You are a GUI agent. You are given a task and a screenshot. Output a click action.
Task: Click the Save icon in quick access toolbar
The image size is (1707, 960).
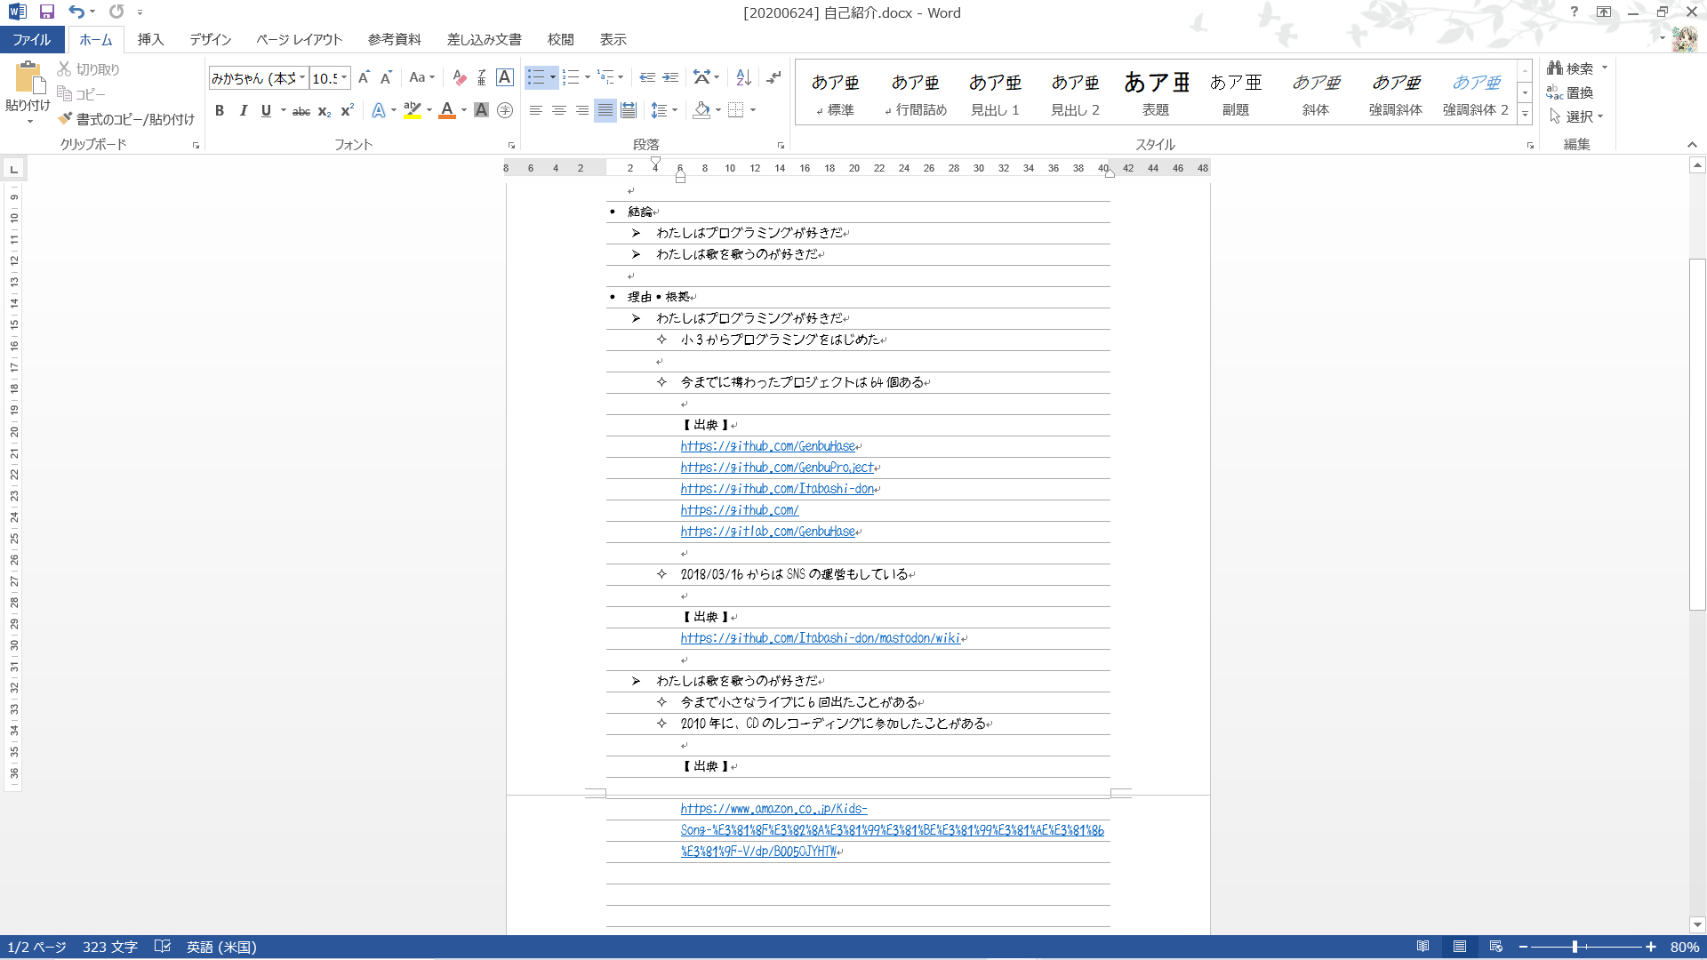(46, 12)
